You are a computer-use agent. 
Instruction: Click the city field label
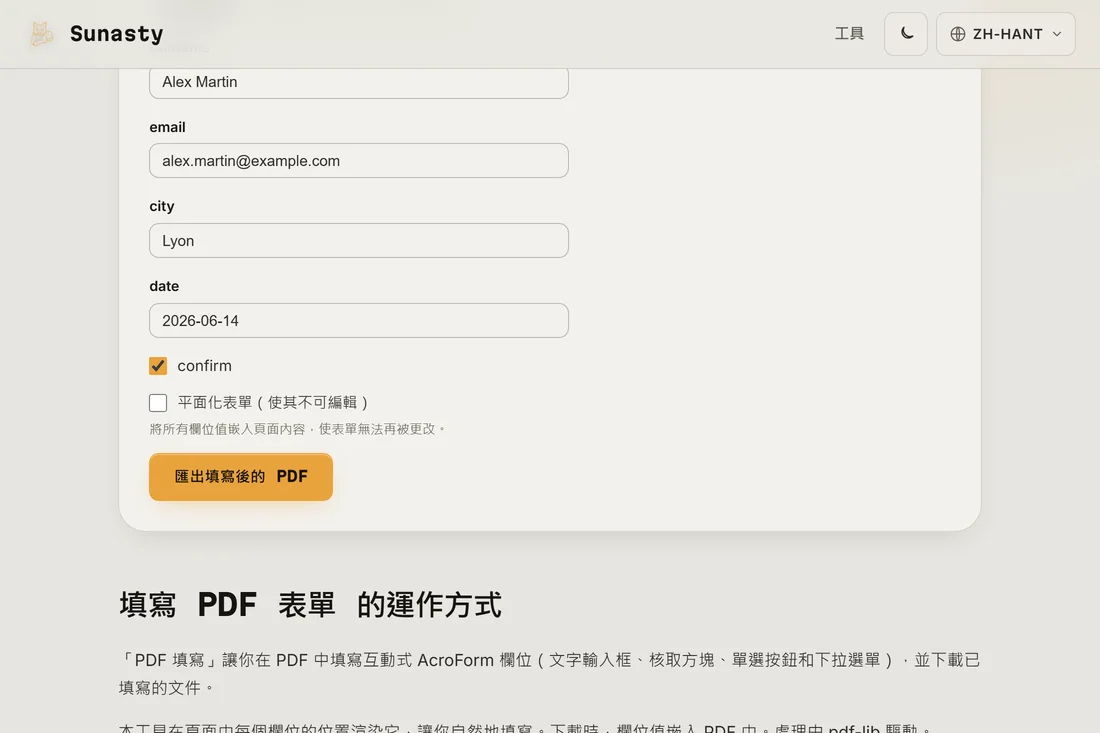click(x=161, y=206)
